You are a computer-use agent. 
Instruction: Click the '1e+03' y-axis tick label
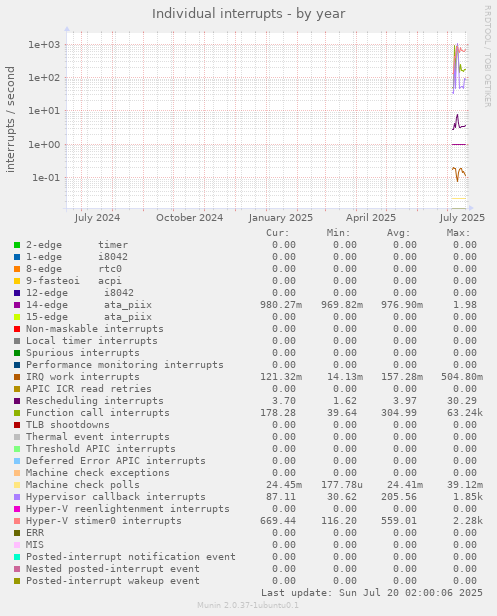pos(44,45)
